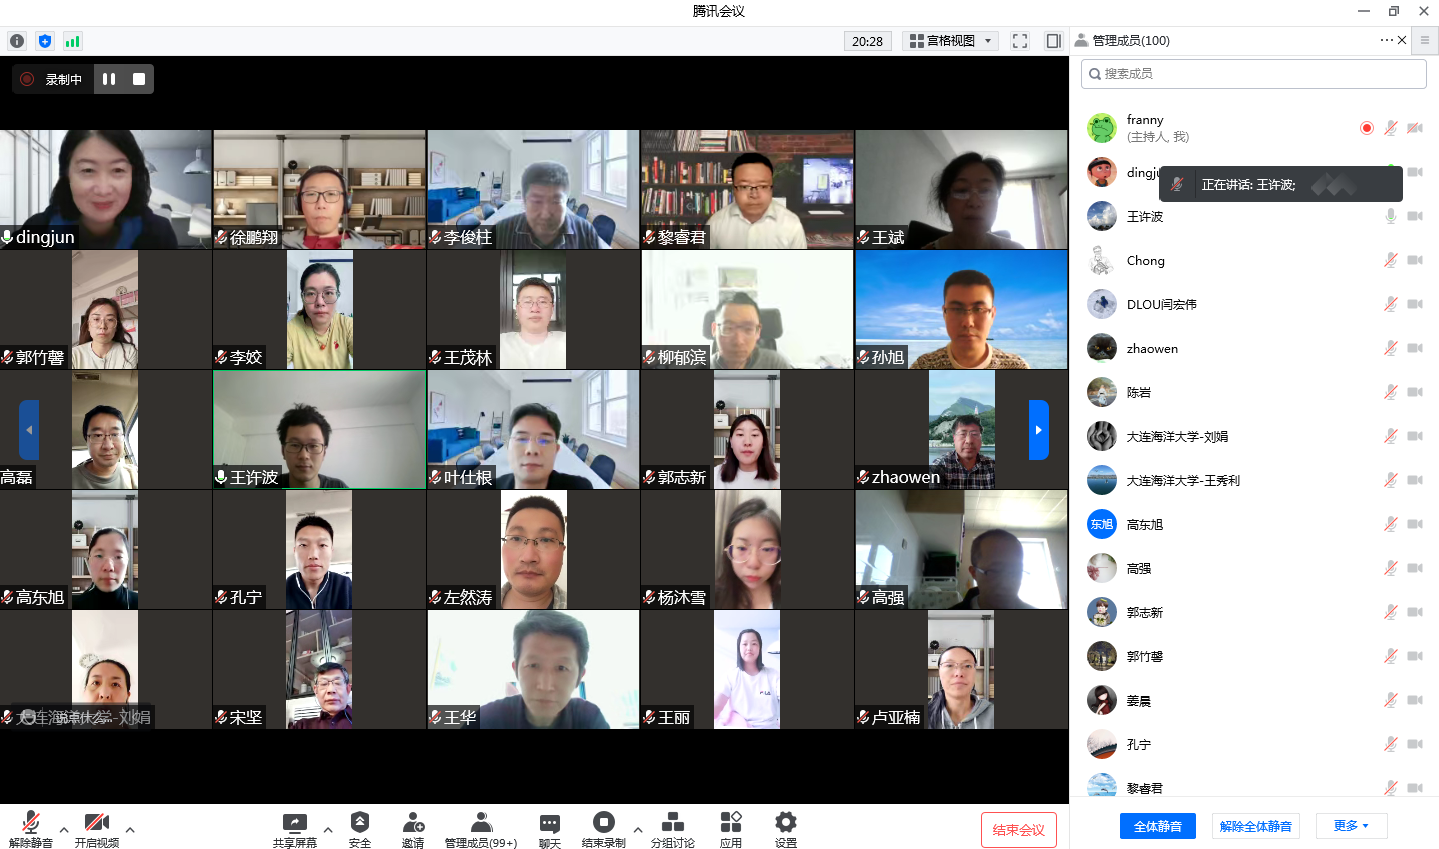Screen dimensions: 1439x849
Task: Unmute your microphone (解除静音)
Action: [x=31, y=828]
